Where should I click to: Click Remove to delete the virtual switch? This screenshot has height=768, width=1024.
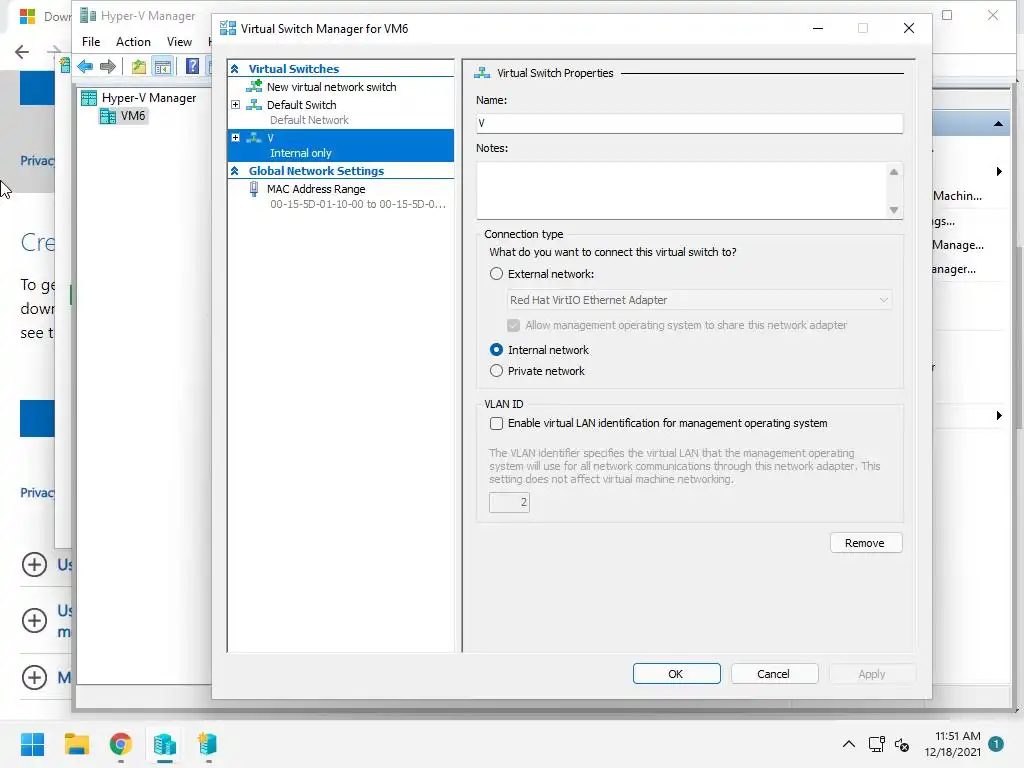[866, 543]
